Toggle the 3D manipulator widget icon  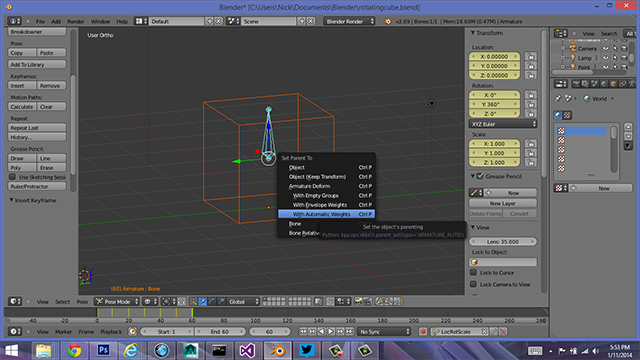(193, 302)
